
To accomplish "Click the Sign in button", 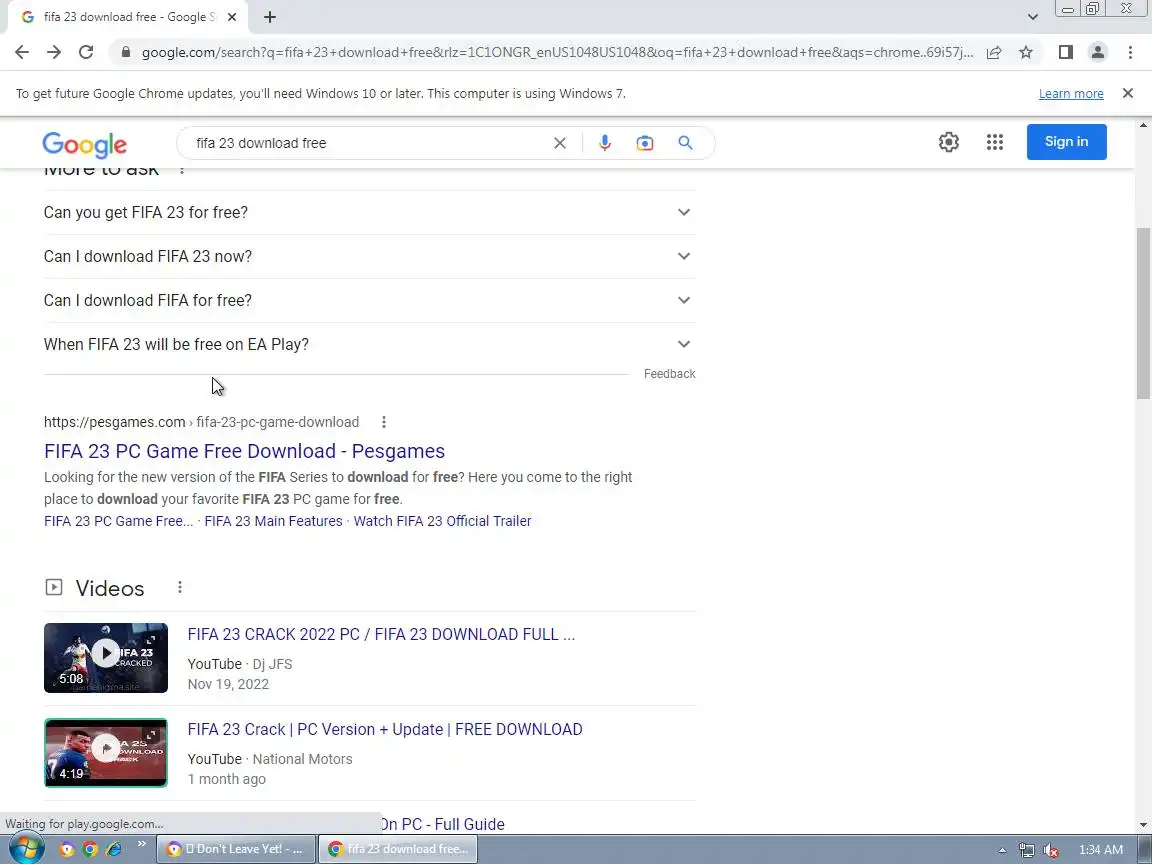I will point(1066,142).
